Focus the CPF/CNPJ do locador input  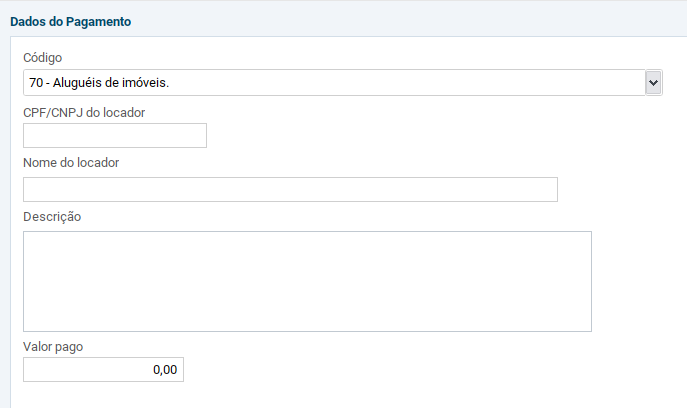(x=115, y=135)
